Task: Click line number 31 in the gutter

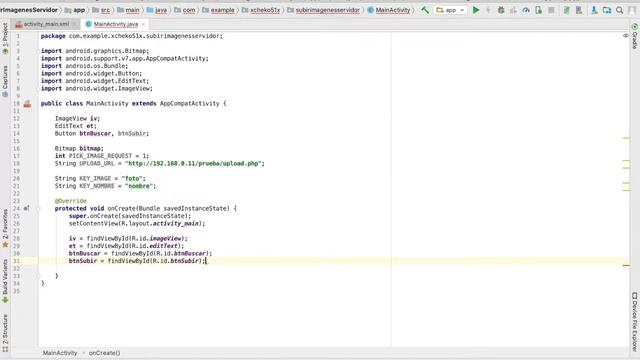Action: click(x=16, y=261)
